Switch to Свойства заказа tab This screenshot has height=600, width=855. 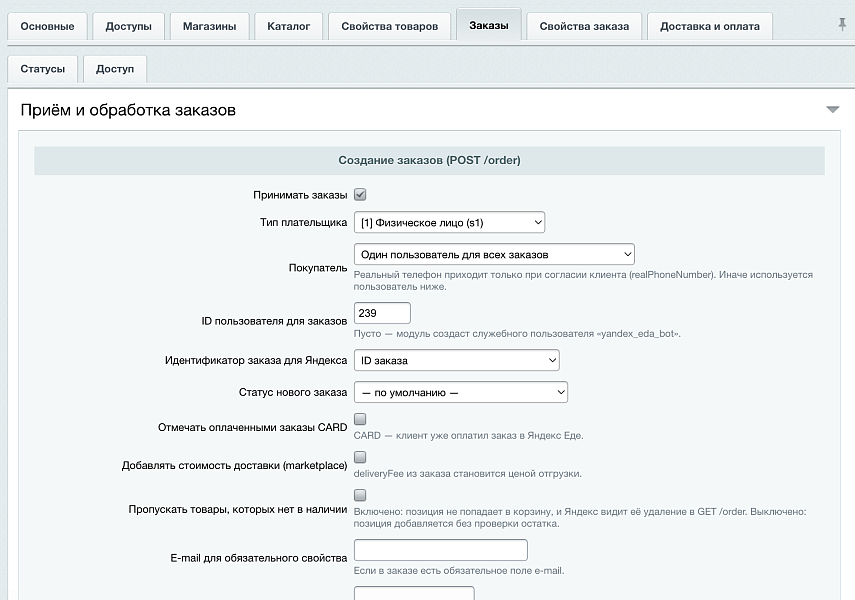point(584,26)
